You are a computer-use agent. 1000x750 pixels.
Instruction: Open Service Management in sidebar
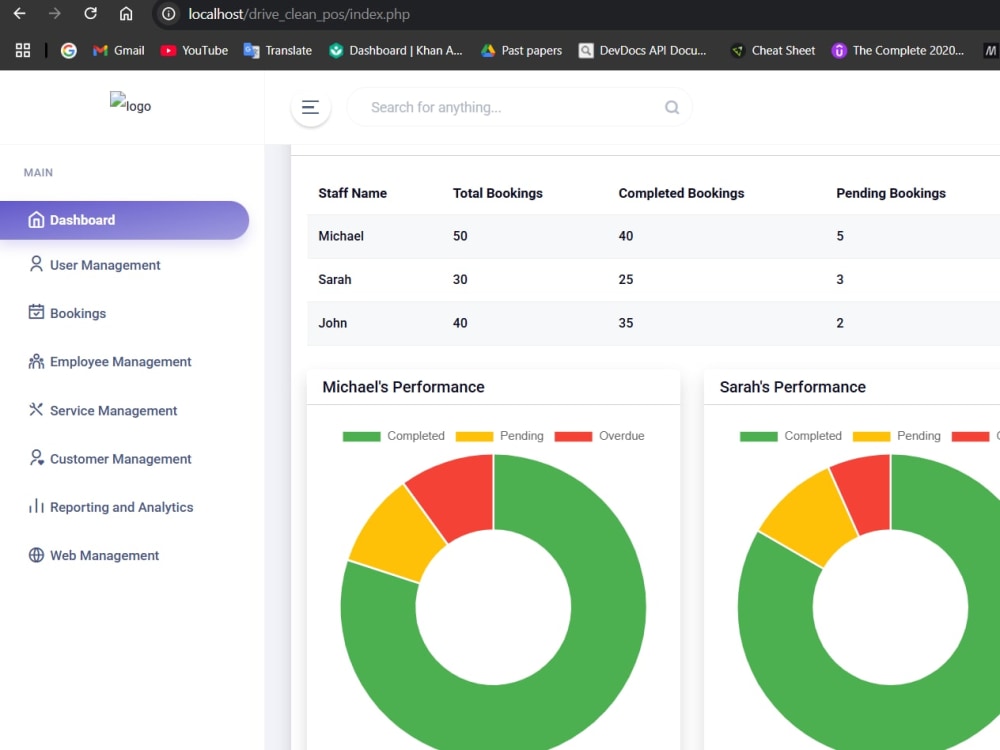pos(103,410)
